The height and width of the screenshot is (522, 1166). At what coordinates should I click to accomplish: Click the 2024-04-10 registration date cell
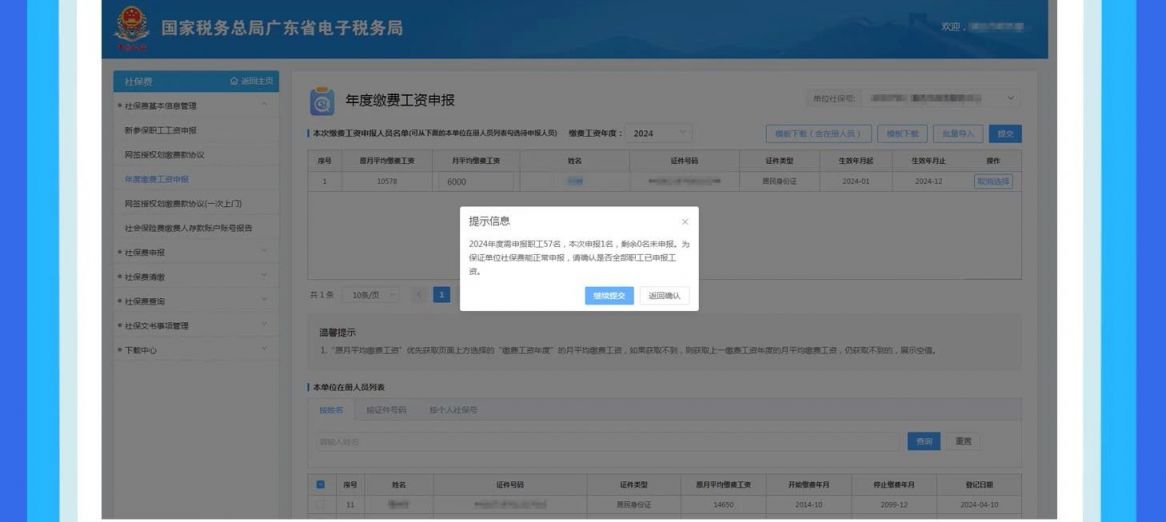click(x=979, y=505)
